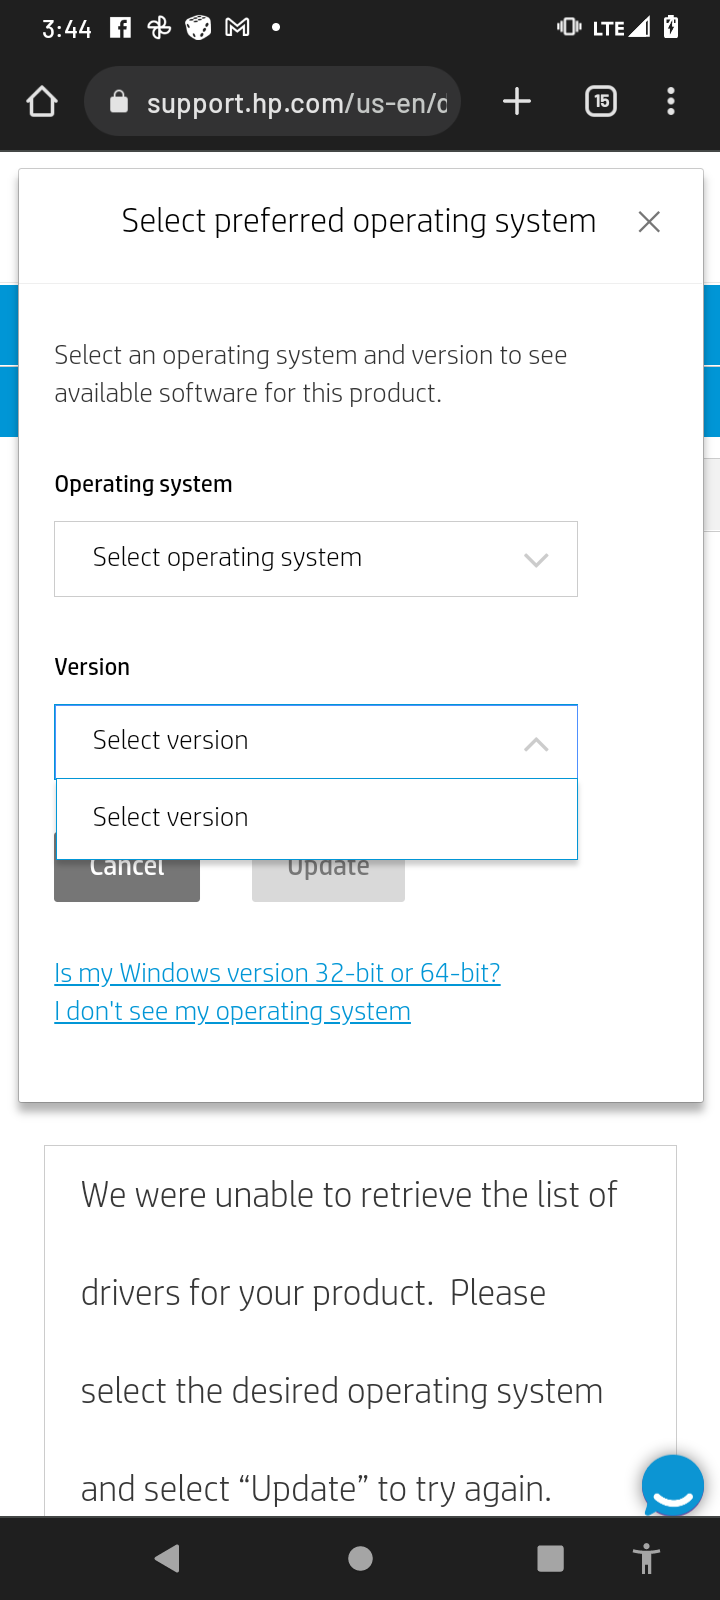
Task: Tap the Operating system field label
Action: tap(143, 484)
